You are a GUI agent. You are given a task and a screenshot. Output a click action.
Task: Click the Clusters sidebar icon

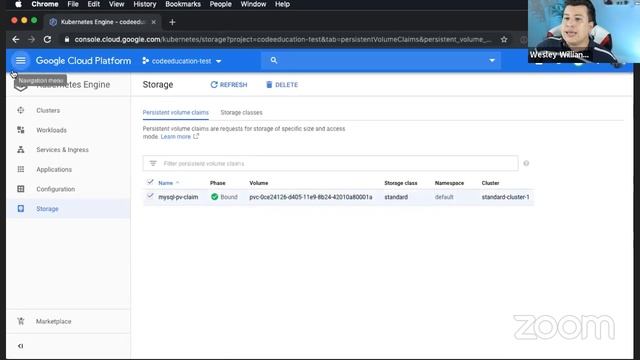(20, 110)
